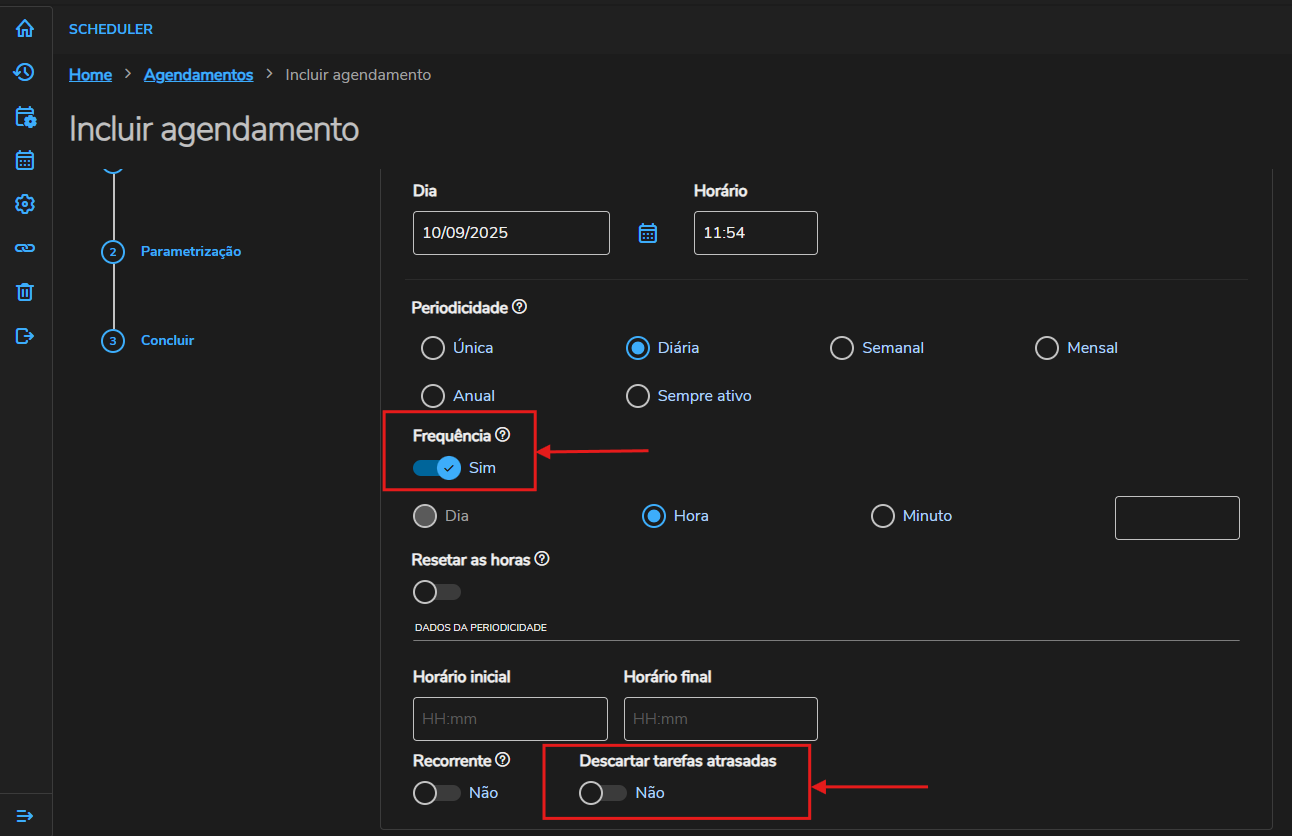Click the home icon in sidebar
The height and width of the screenshot is (836, 1292).
click(25, 29)
